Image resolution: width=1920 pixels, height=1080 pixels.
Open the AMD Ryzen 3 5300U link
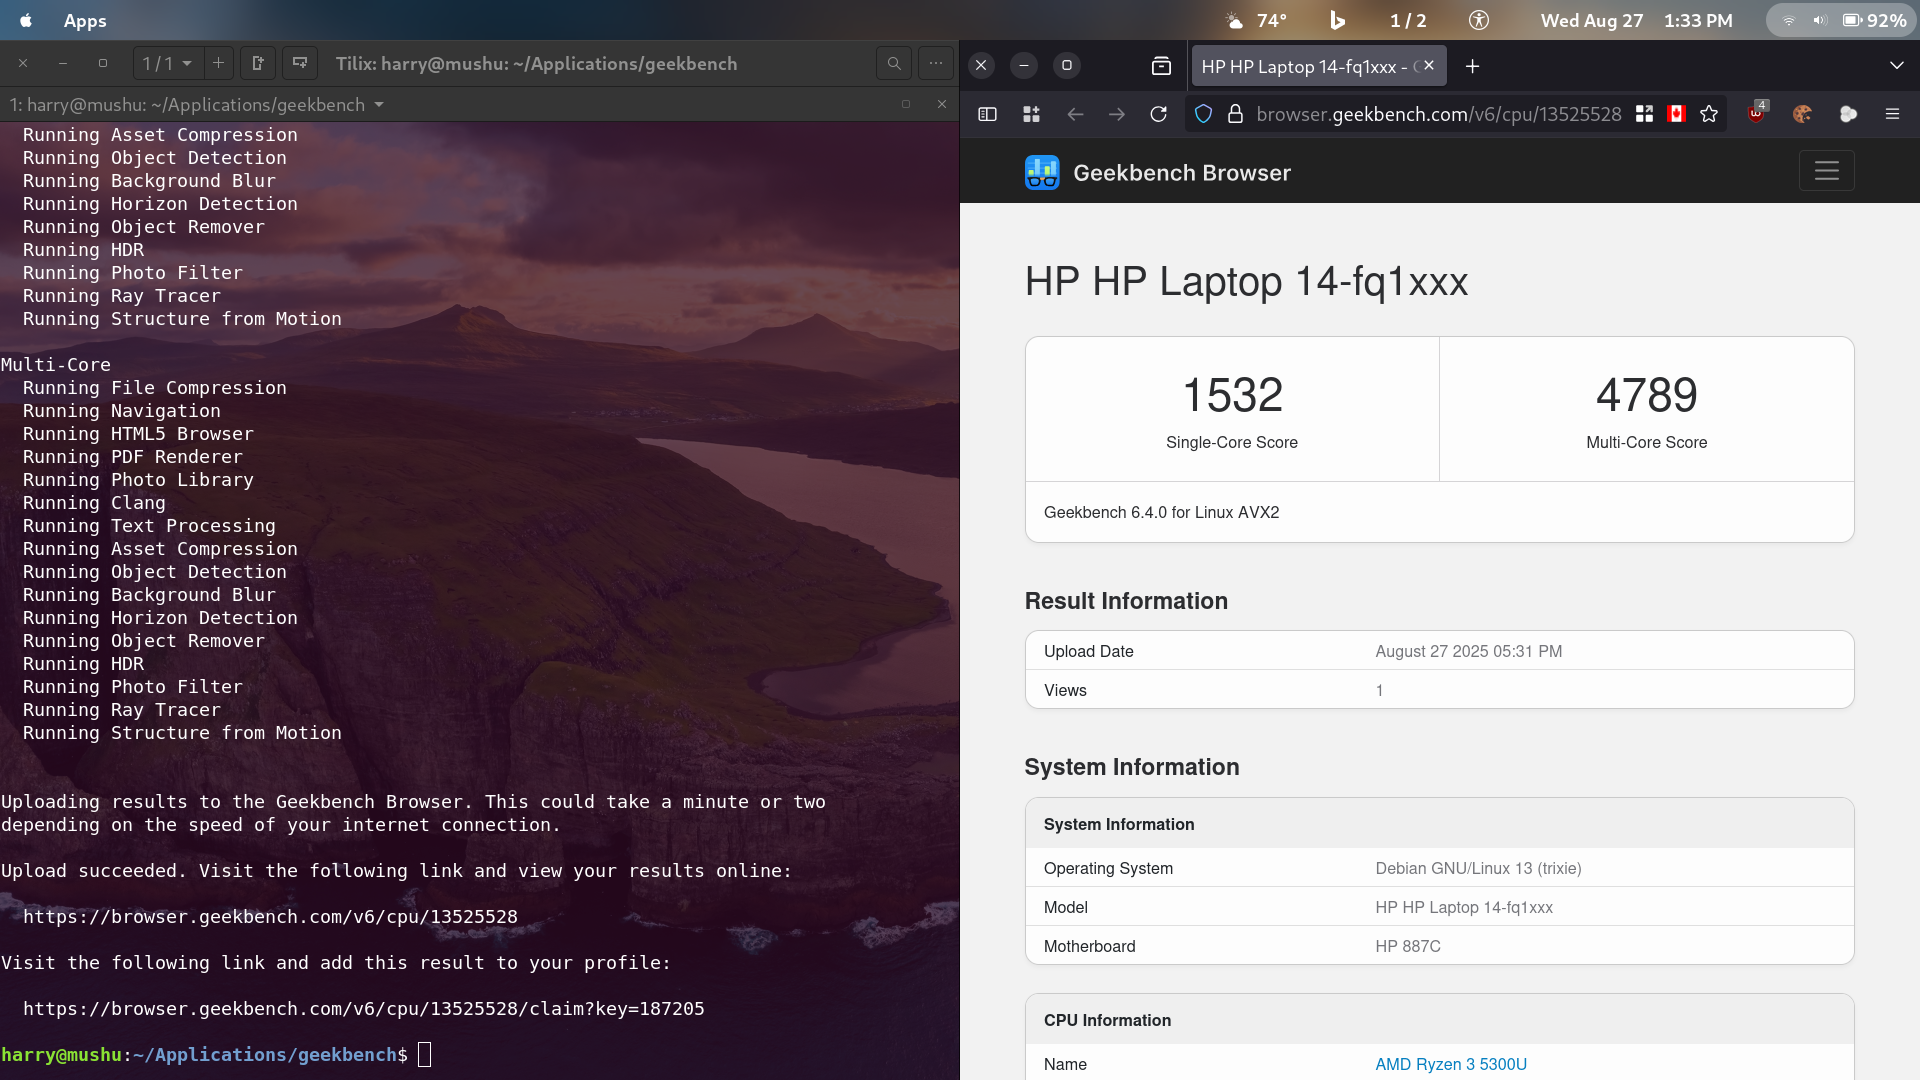coord(1450,1064)
